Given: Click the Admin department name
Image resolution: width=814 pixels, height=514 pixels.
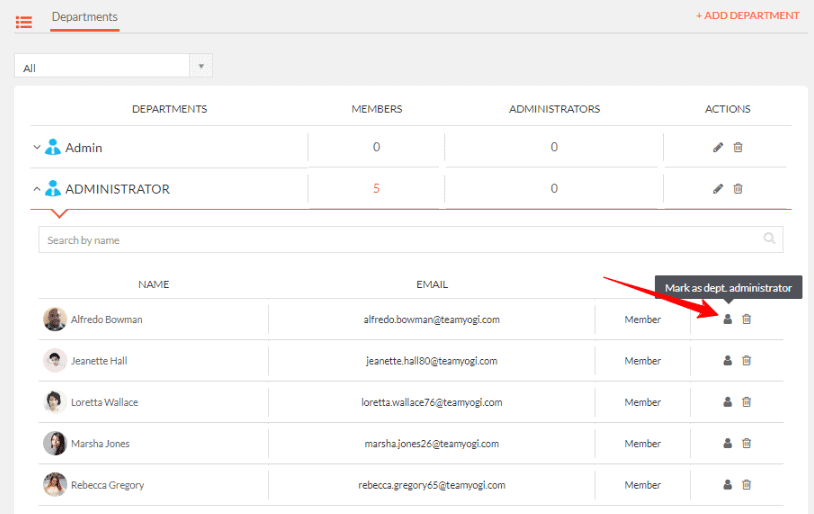Looking at the screenshot, I should click(x=84, y=148).
